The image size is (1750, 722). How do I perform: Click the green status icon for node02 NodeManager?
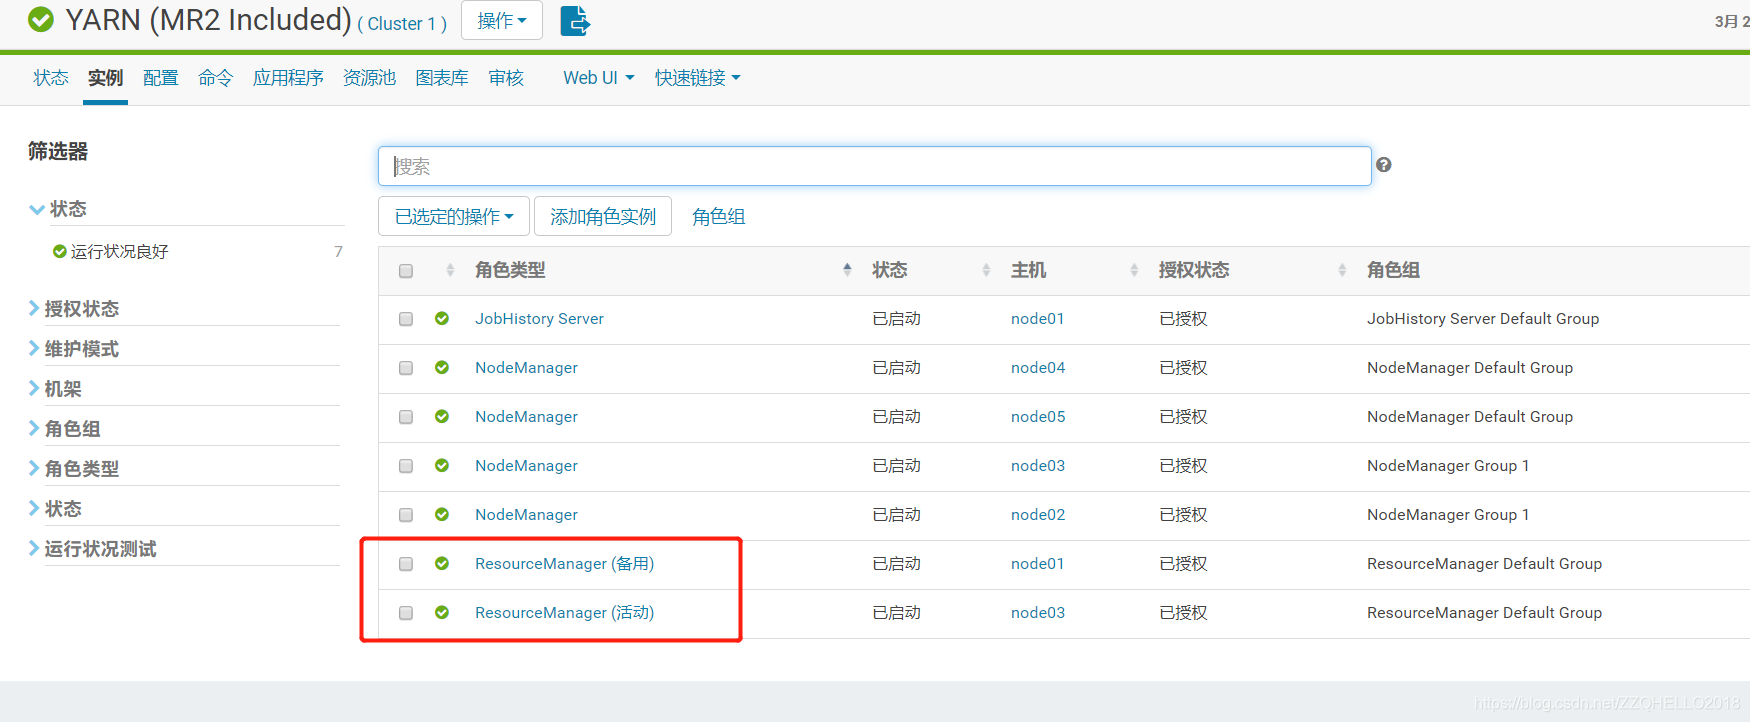tap(442, 514)
